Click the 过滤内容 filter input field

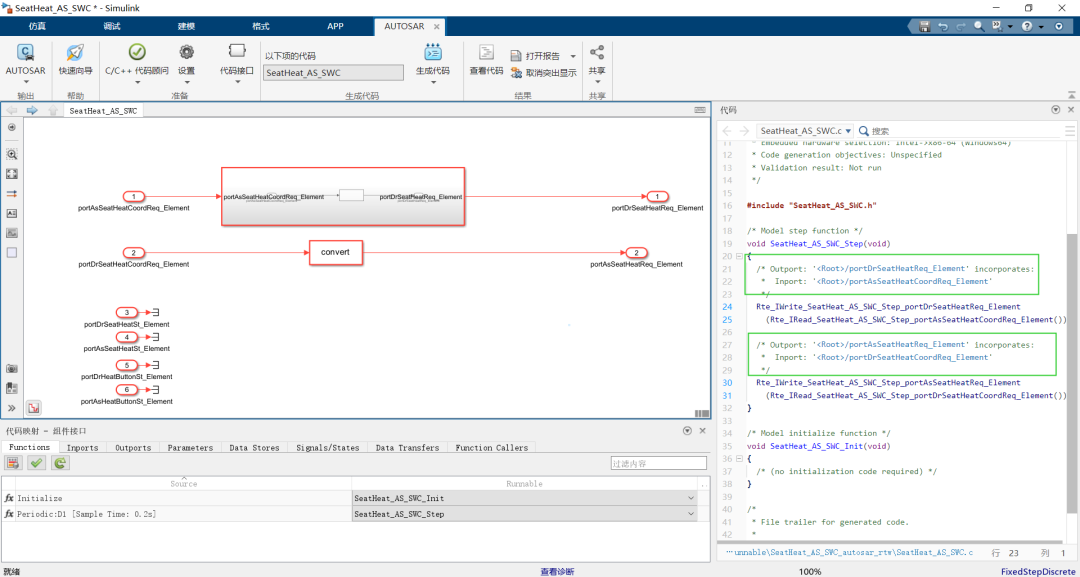tap(658, 463)
